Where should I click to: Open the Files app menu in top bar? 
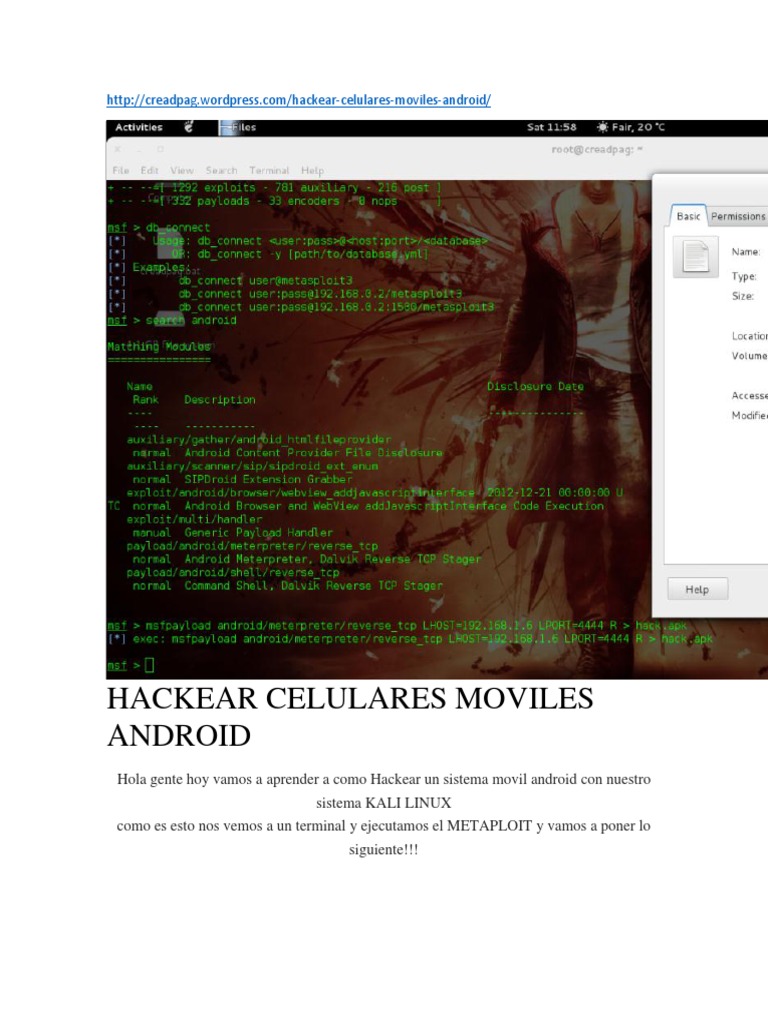pyautogui.click(x=240, y=127)
